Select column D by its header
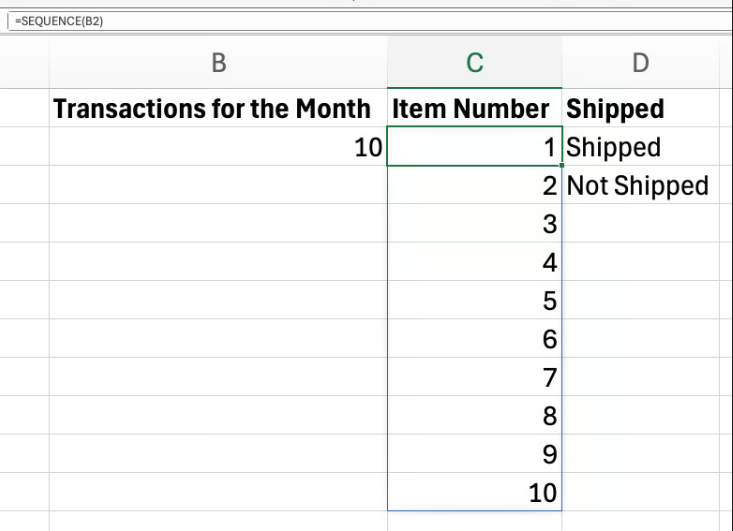This screenshot has width=733, height=531. pyautogui.click(x=641, y=63)
